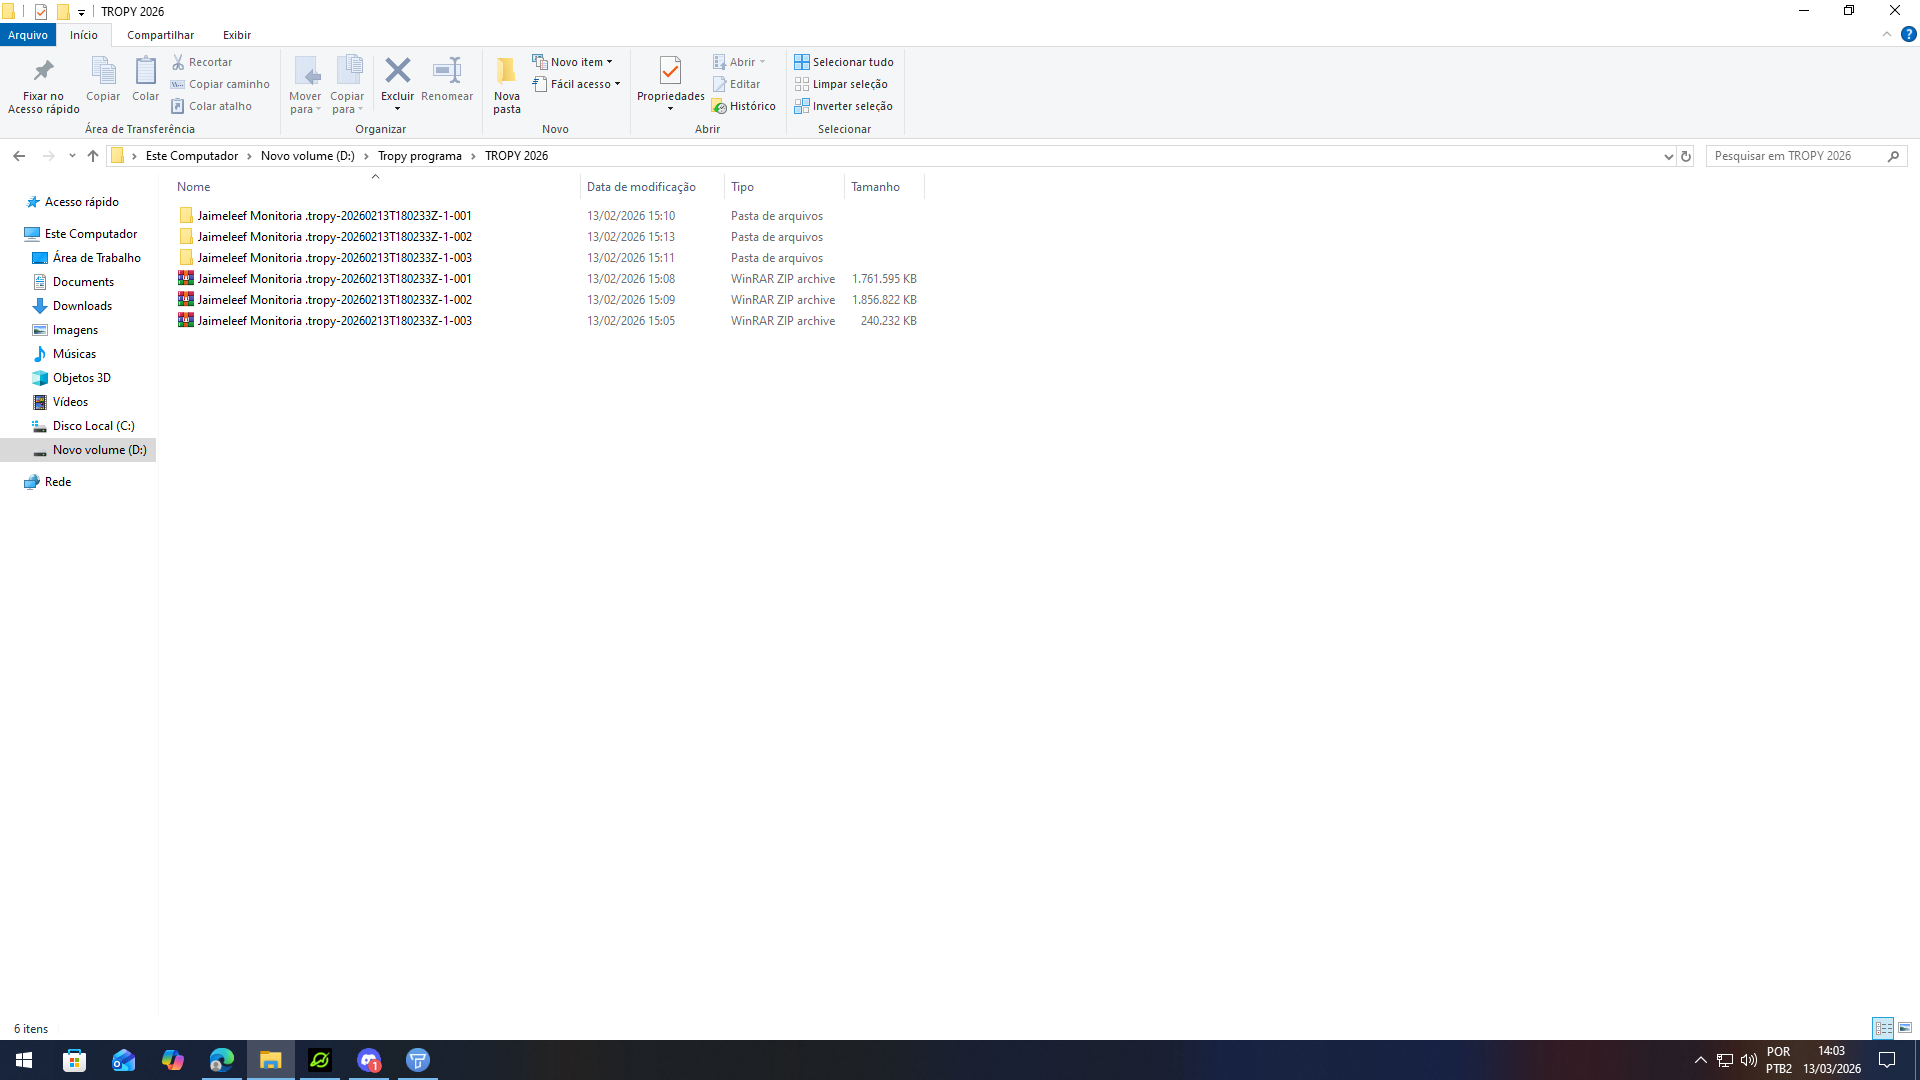Screen dimensions: 1920x1080
Task: Click the Renomear rename icon
Action: coord(446,71)
